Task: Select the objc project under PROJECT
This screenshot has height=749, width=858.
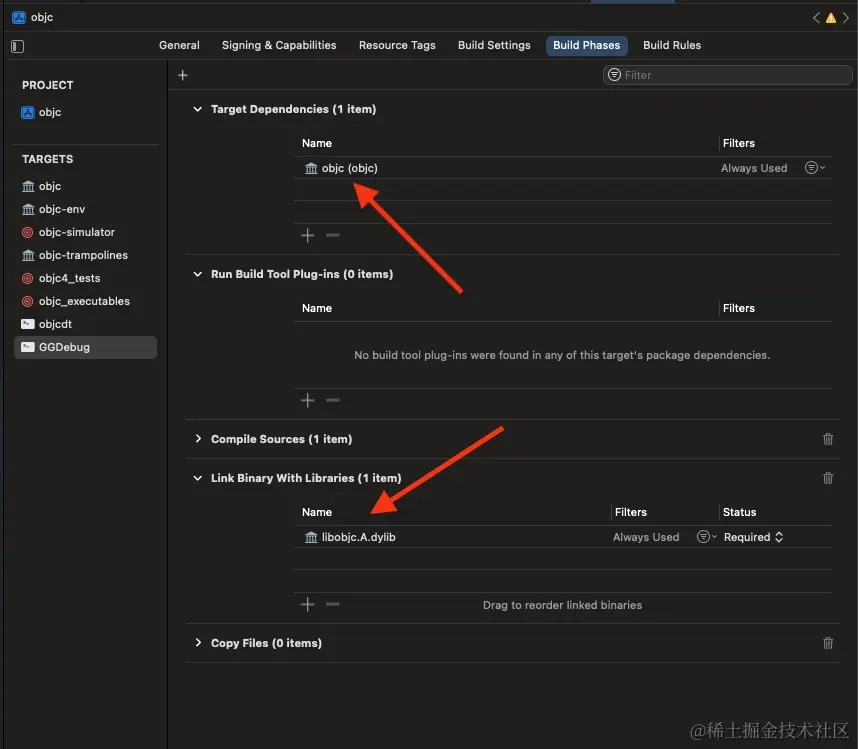Action: point(41,112)
